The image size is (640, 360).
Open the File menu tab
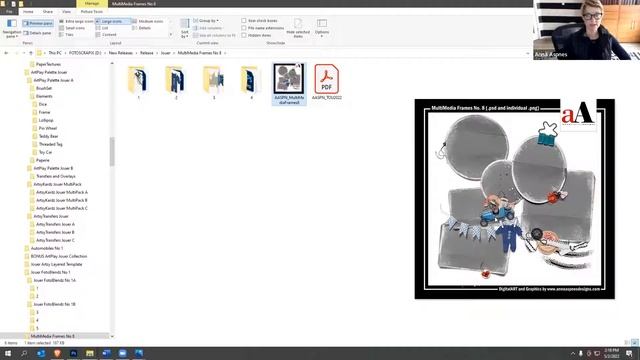tap(9, 12)
